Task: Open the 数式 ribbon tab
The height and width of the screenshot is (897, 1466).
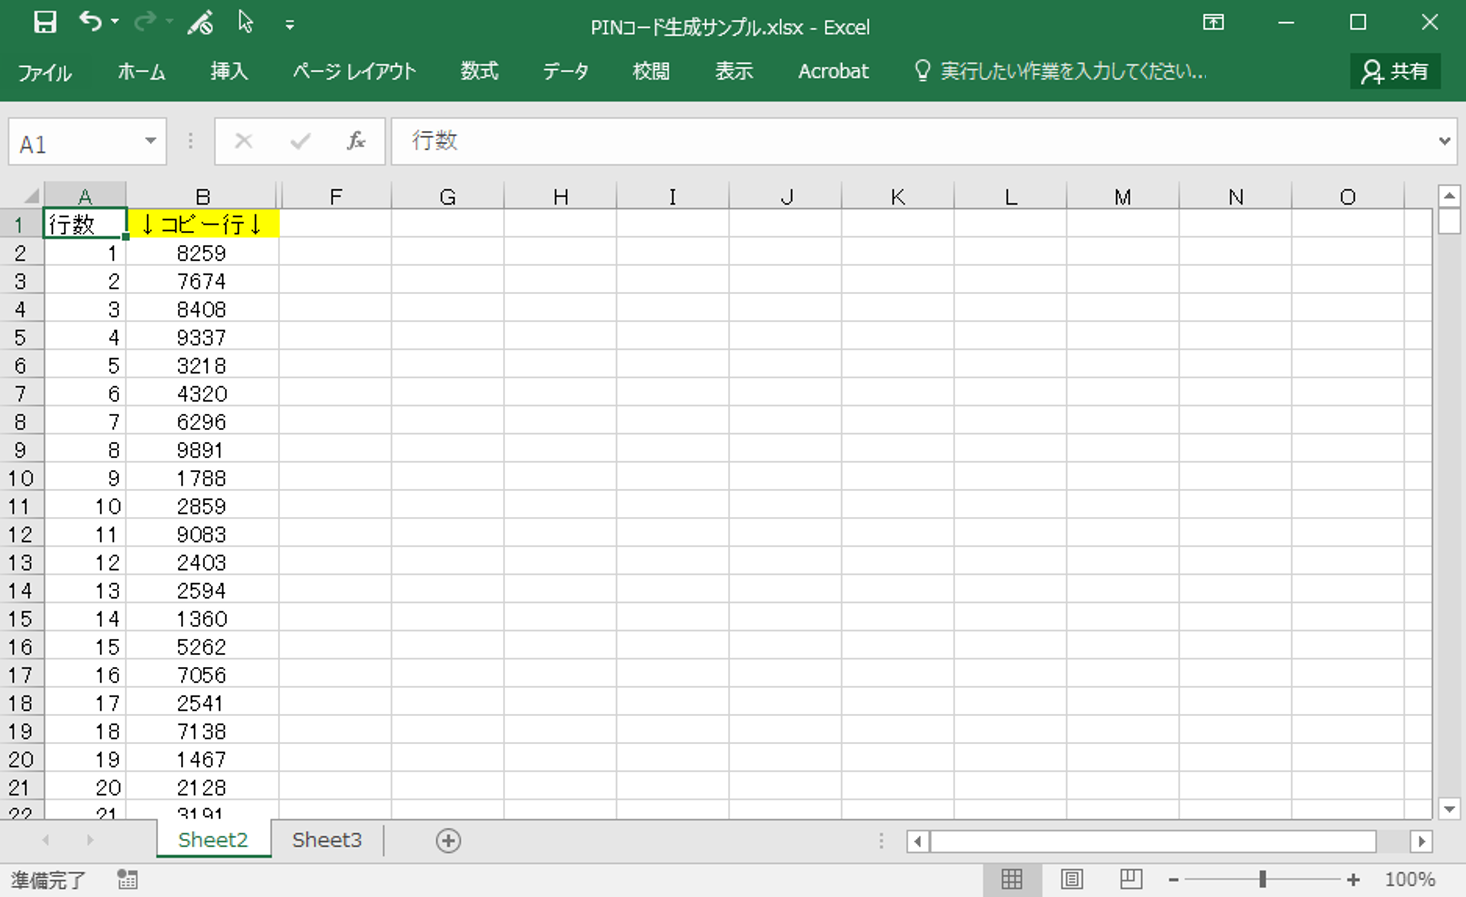Action: tap(479, 72)
